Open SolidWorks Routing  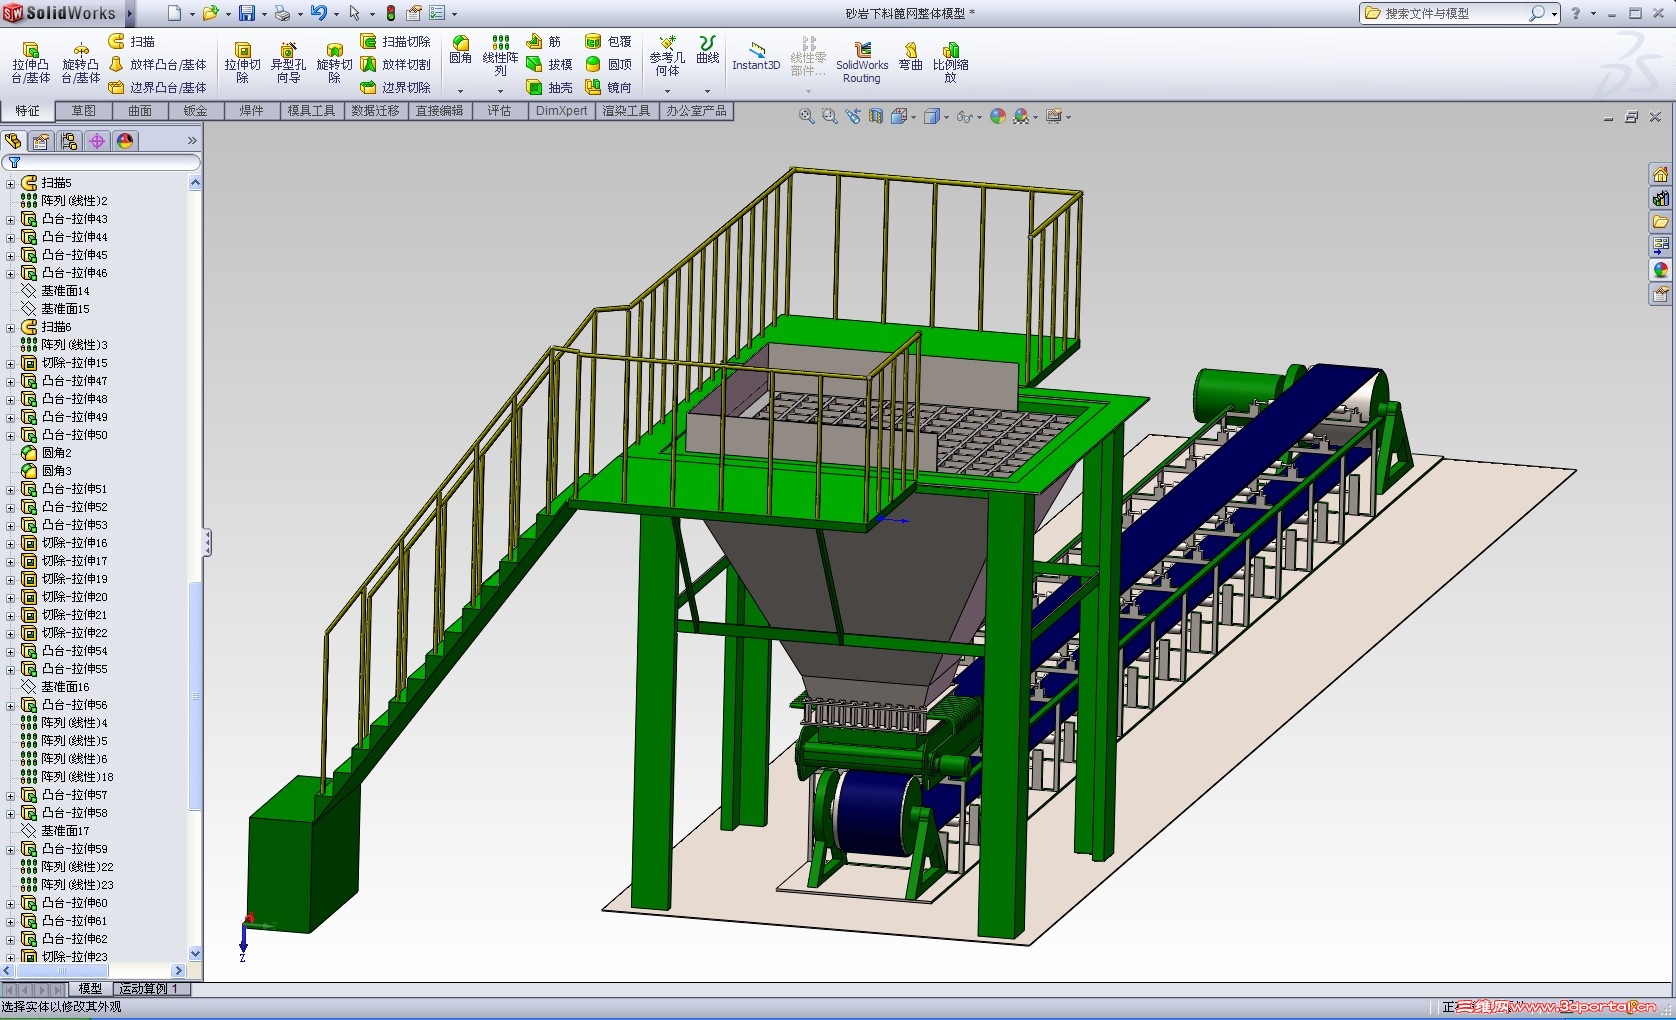tap(862, 62)
